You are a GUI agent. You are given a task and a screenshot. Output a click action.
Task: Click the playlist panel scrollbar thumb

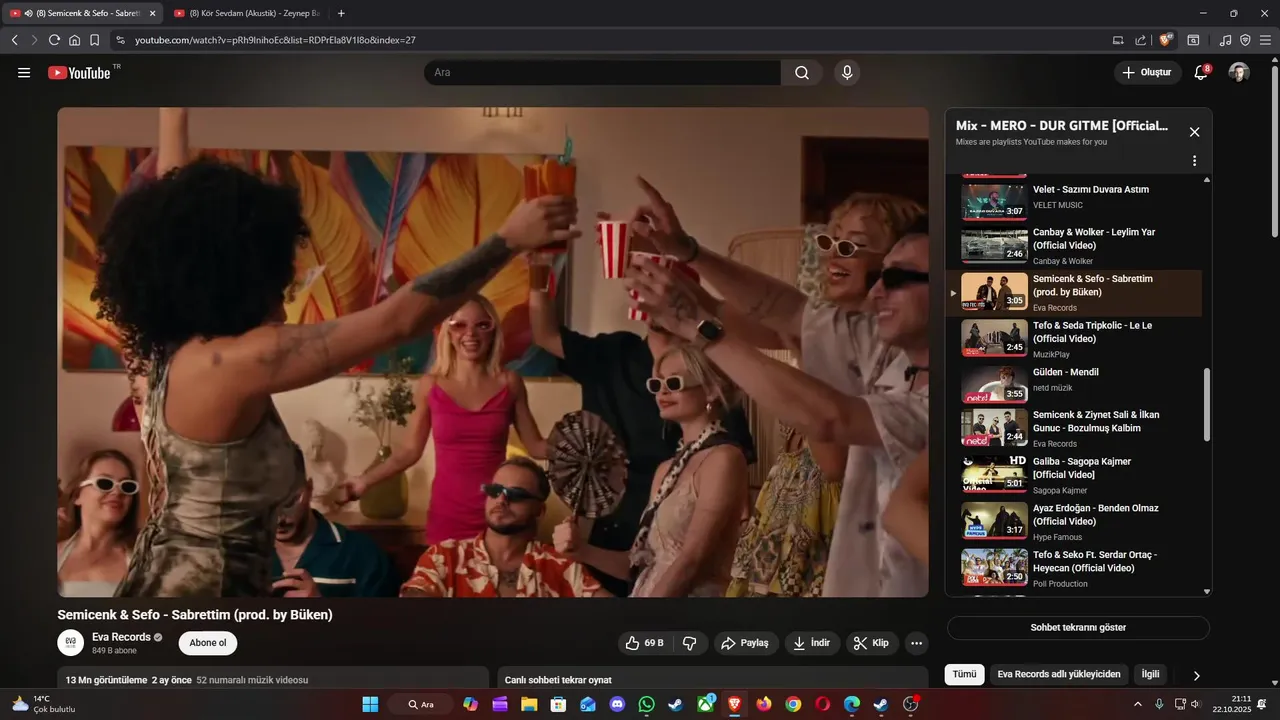click(x=1207, y=404)
